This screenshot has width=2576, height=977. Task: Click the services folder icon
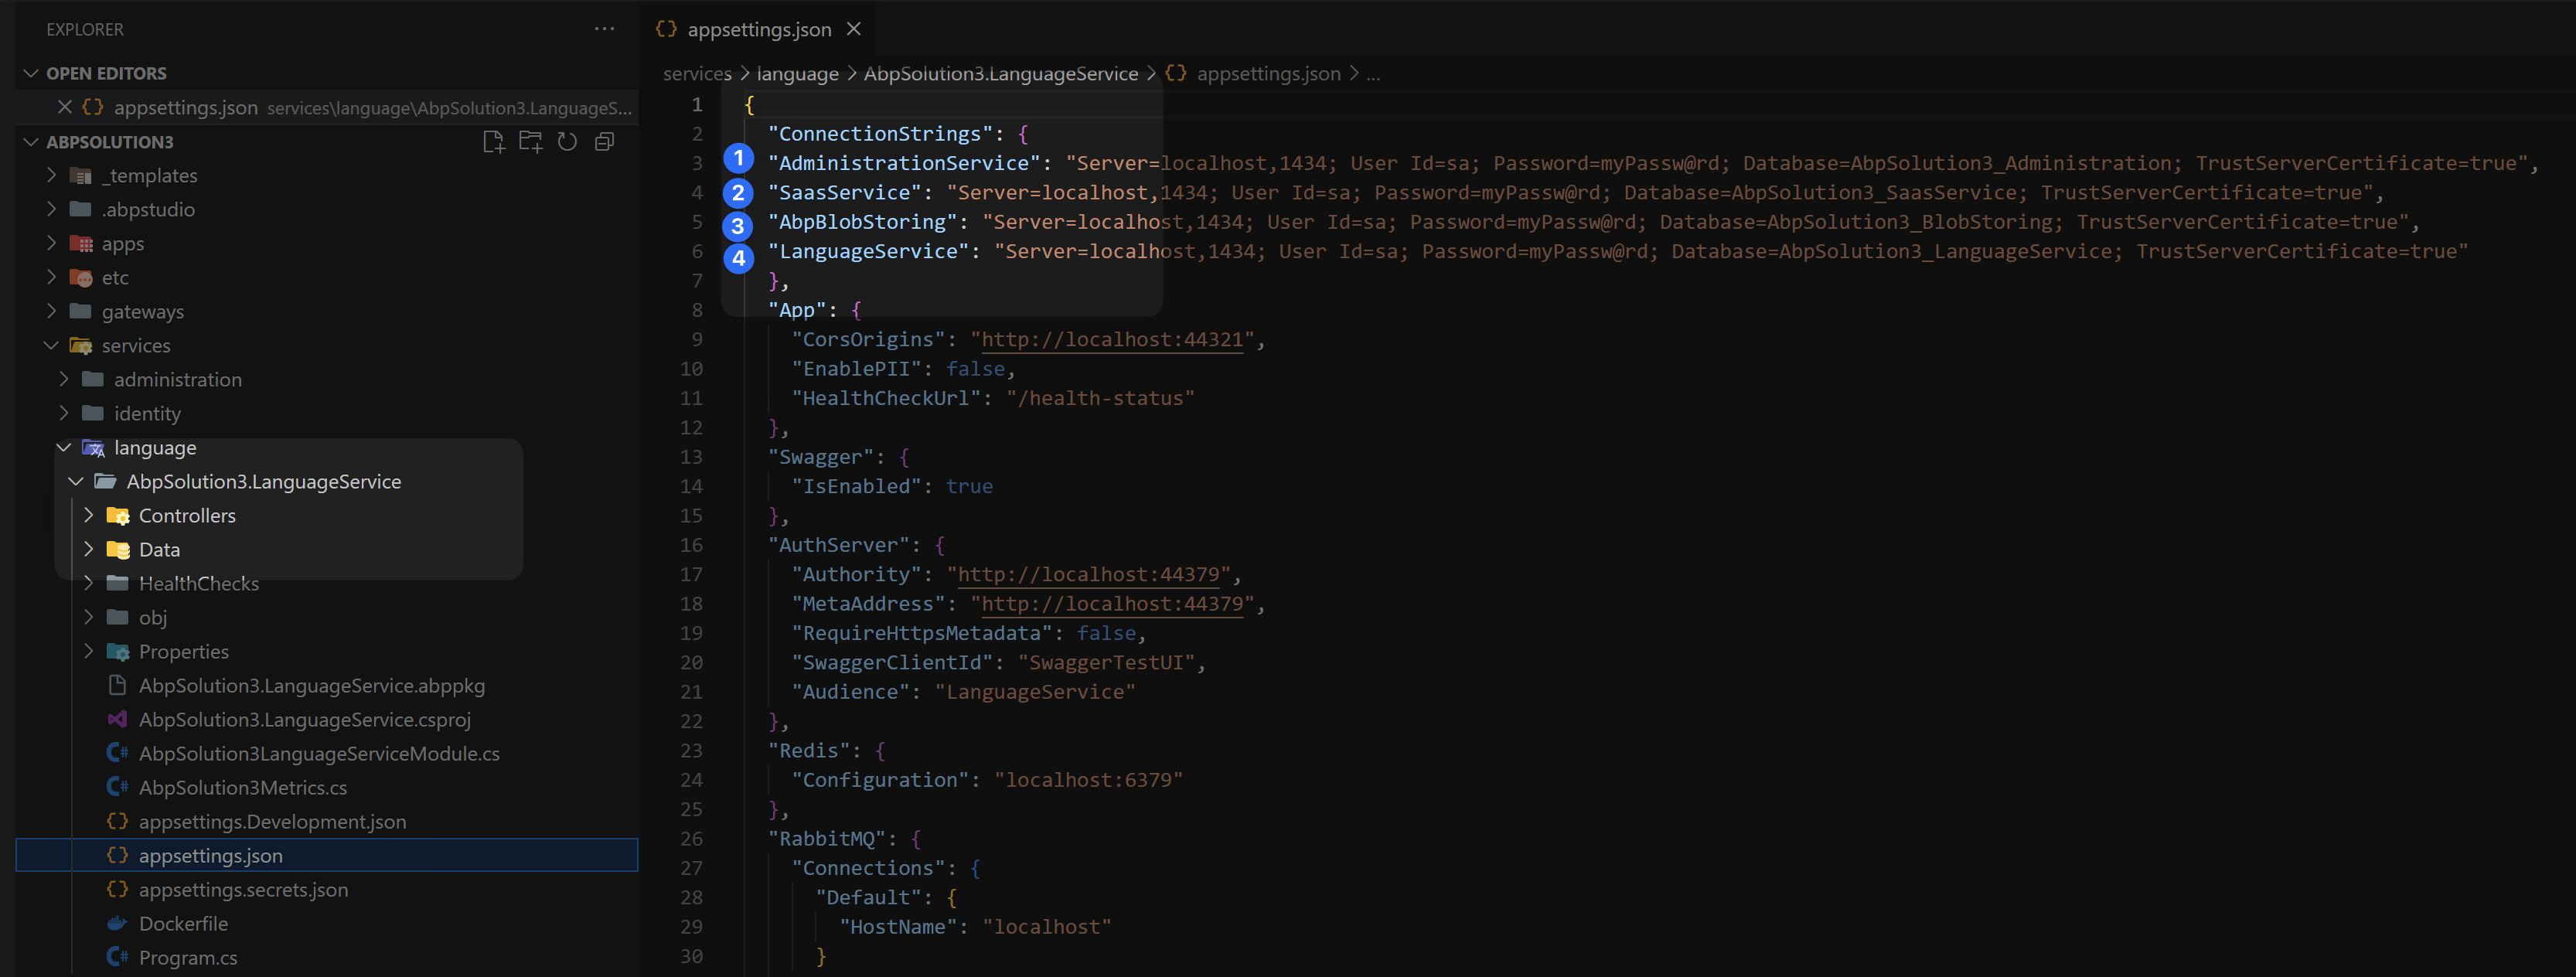pos(81,346)
